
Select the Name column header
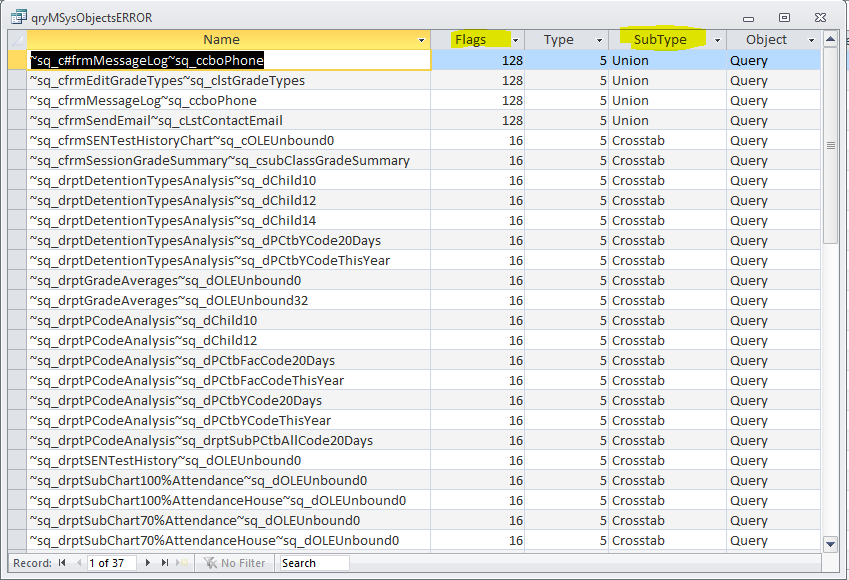[x=221, y=40]
